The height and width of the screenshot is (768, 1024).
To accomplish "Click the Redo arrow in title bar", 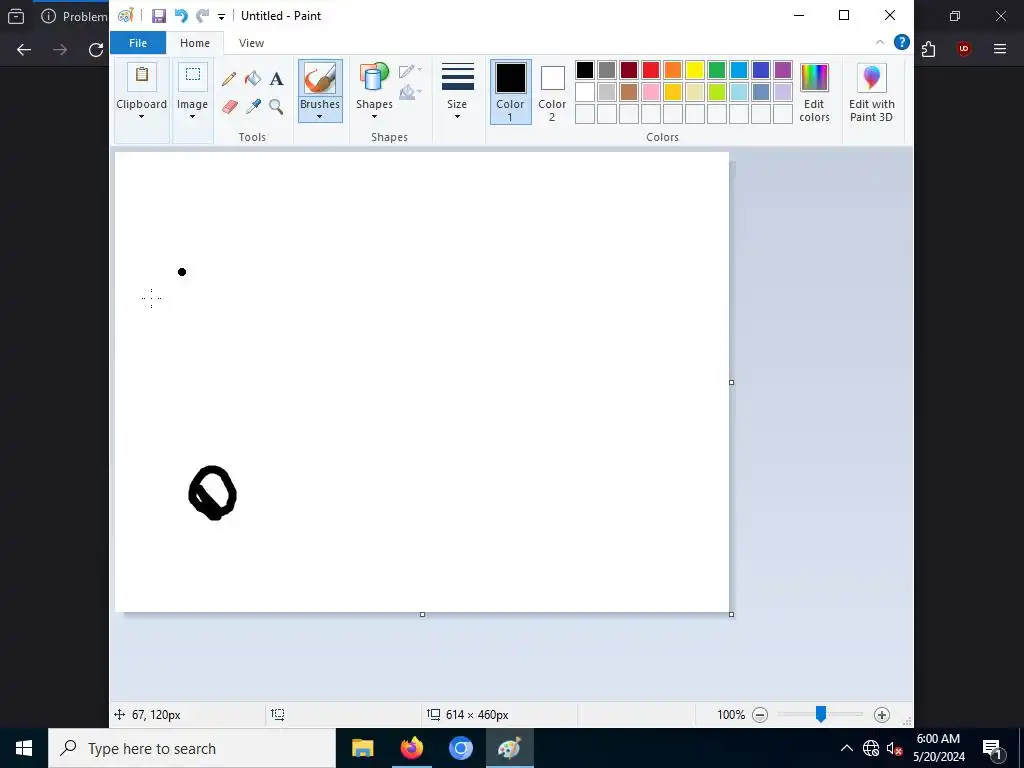I will coord(203,16).
